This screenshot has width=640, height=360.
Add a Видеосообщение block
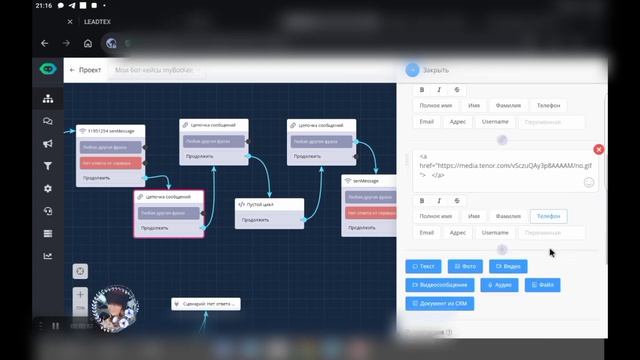coord(440,285)
